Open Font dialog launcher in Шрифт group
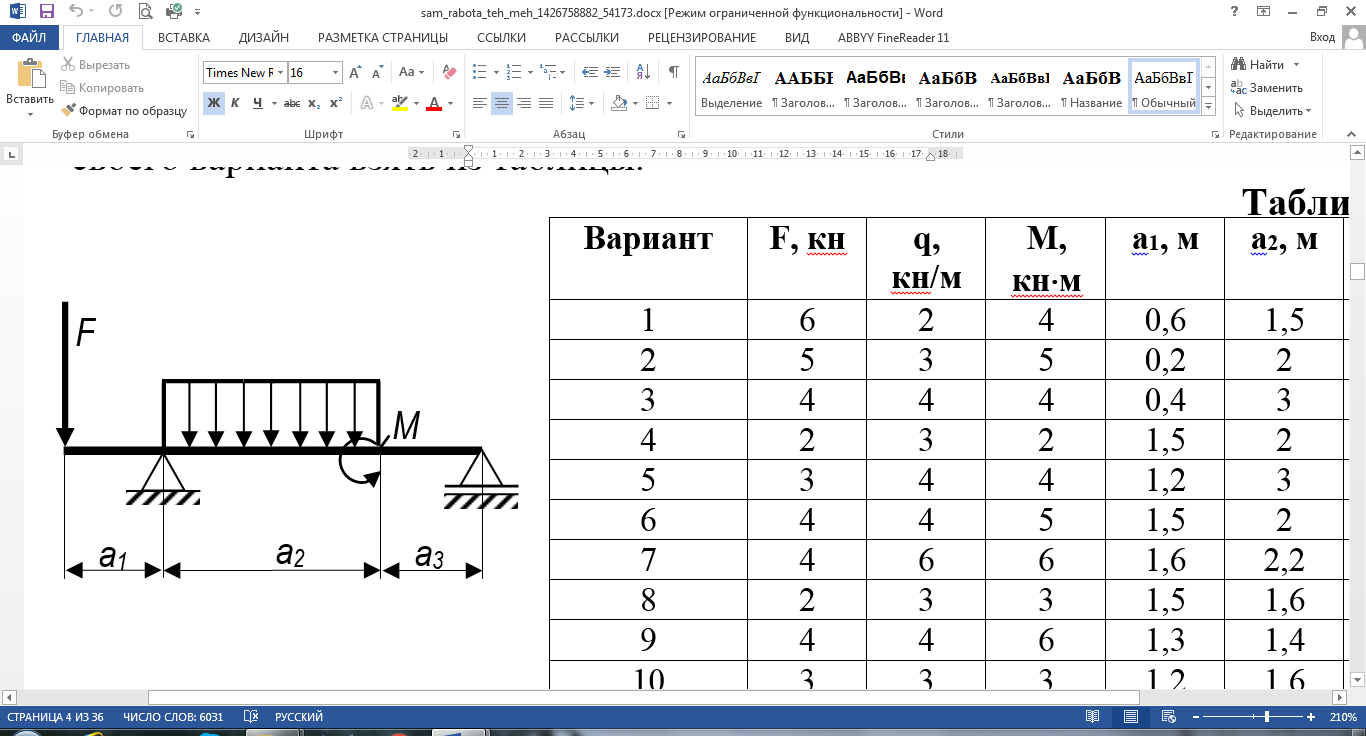1366x736 pixels. (x=455, y=134)
